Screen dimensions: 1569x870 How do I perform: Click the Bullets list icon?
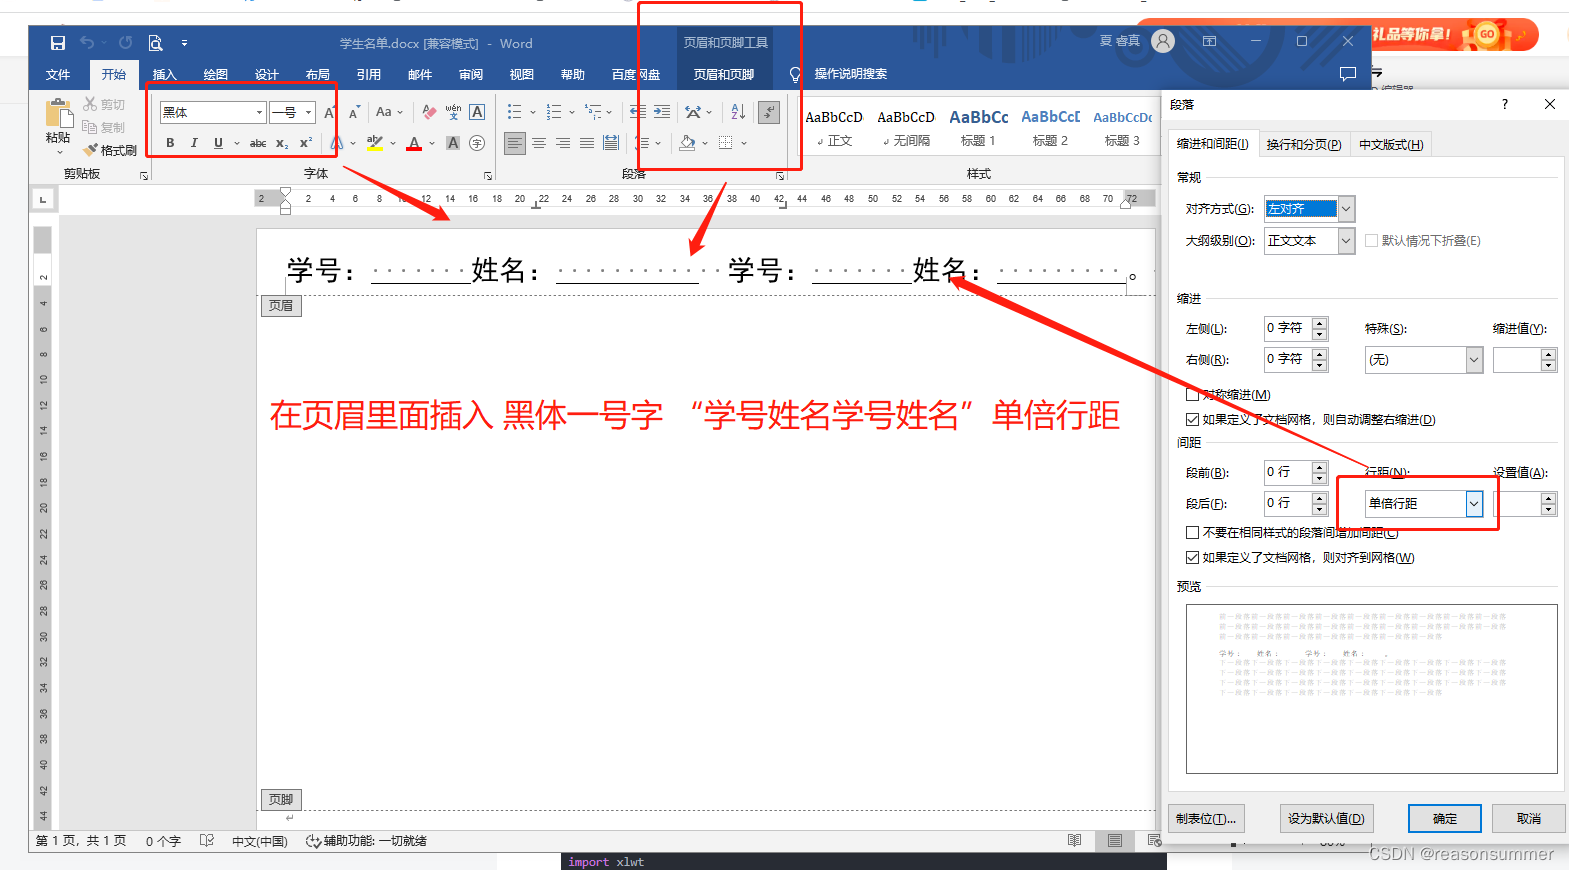point(514,112)
